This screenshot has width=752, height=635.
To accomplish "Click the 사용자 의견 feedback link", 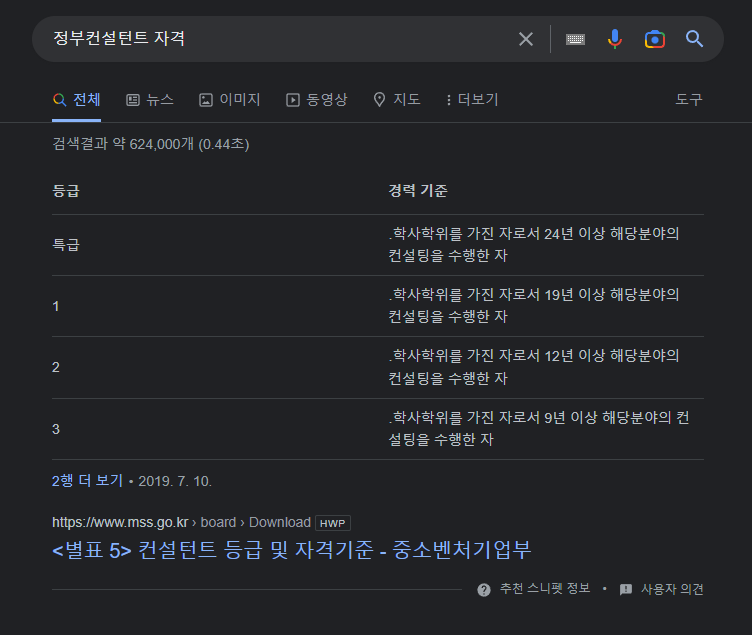I will coord(672,589).
